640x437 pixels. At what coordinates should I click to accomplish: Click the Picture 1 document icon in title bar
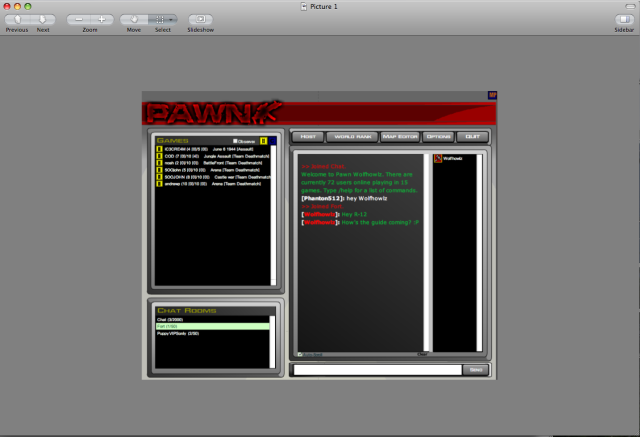pos(304,6)
